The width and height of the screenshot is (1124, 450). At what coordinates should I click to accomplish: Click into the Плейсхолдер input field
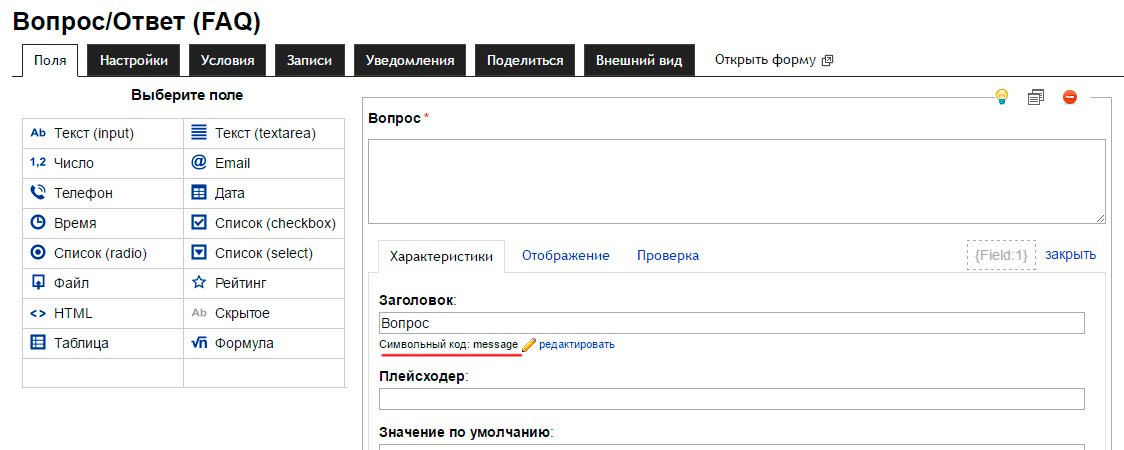pos(731,399)
